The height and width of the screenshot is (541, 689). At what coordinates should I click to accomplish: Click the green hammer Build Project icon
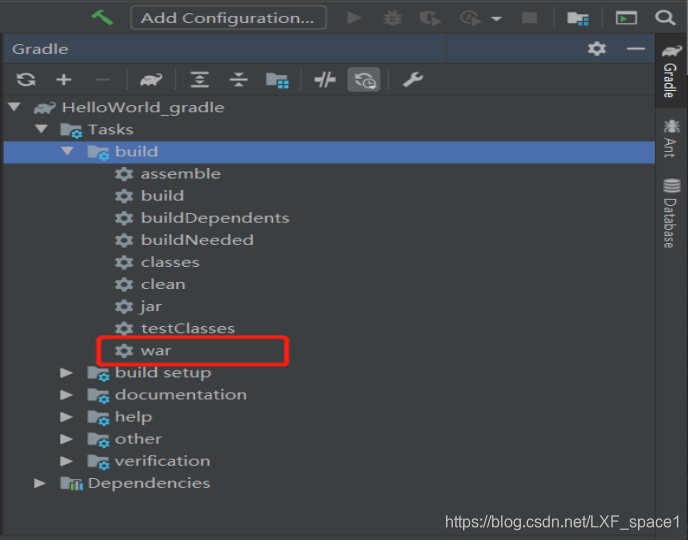[x=102, y=18]
